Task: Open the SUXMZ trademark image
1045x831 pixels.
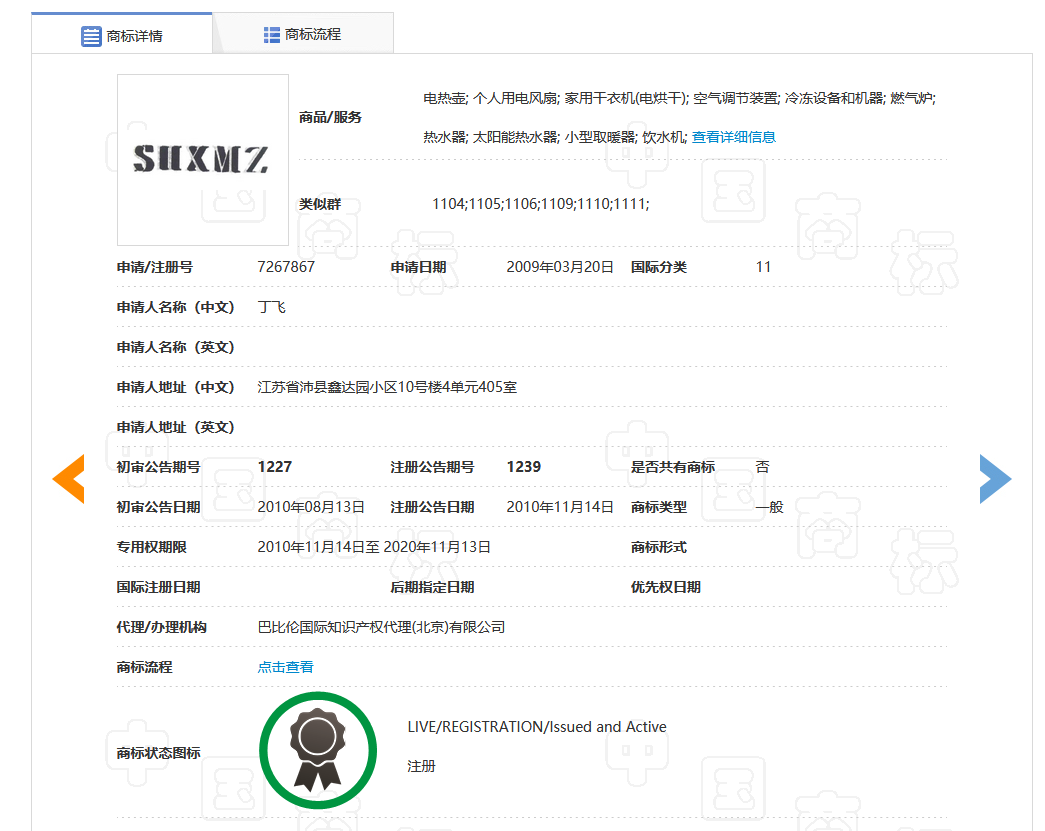Action: point(203,160)
